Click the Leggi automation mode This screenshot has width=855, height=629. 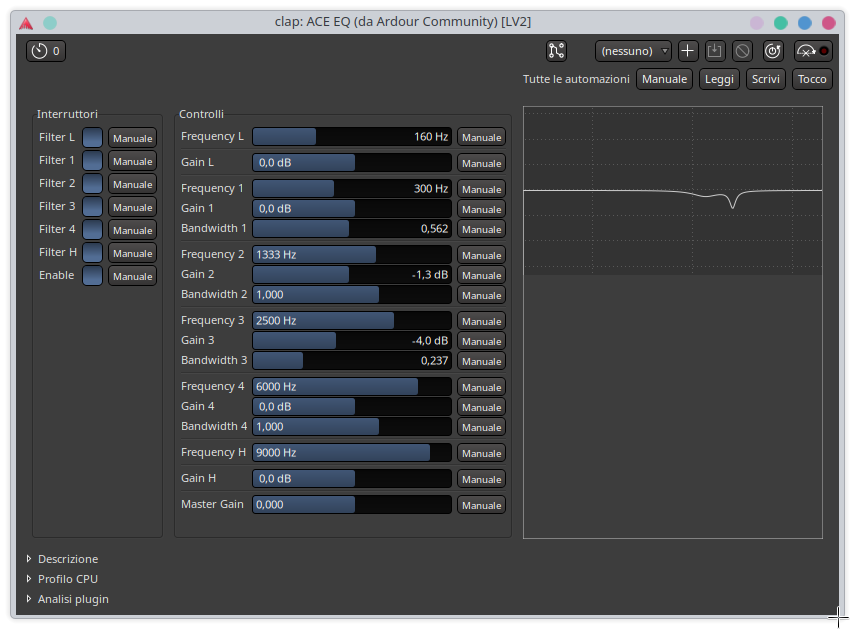click(719, 78)
